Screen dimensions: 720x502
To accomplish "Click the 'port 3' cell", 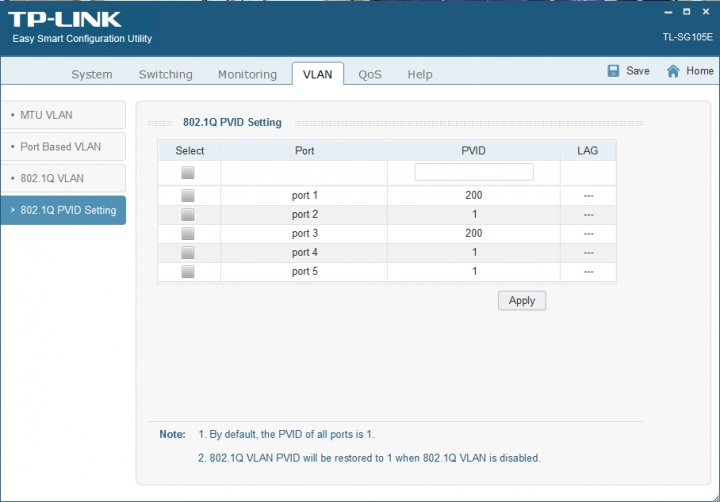I will coord(304,234).
